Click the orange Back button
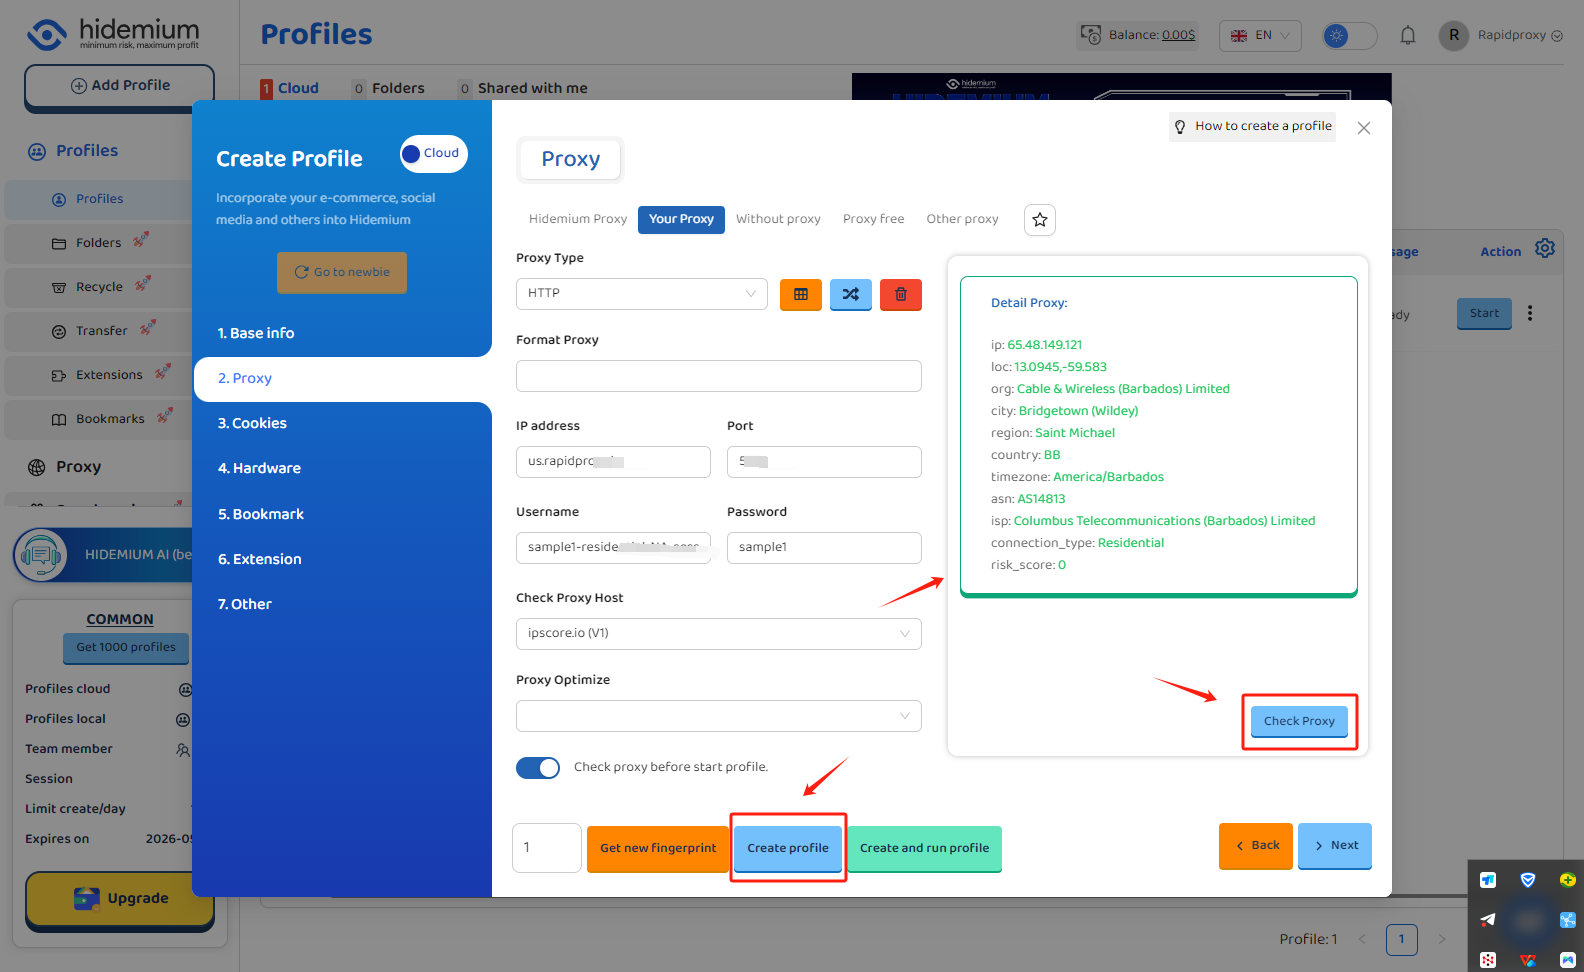Image resolution: width=1584 pixels, height=972 pixels. (1256, 846)
